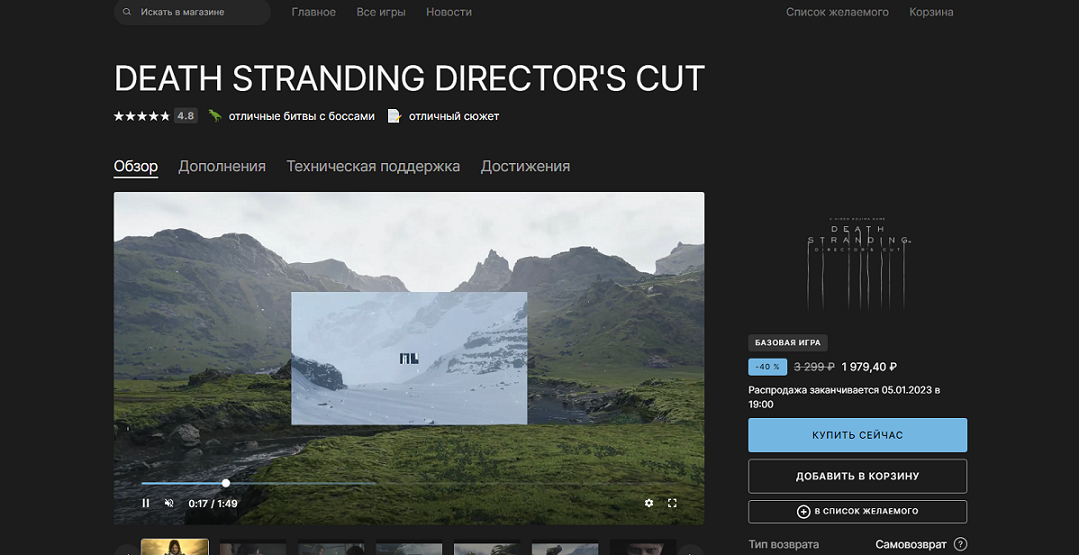Click the discounted price 1 979,40 ₽
The image size is (1079, 555).
pyautogui.click(x=869, y=367)
